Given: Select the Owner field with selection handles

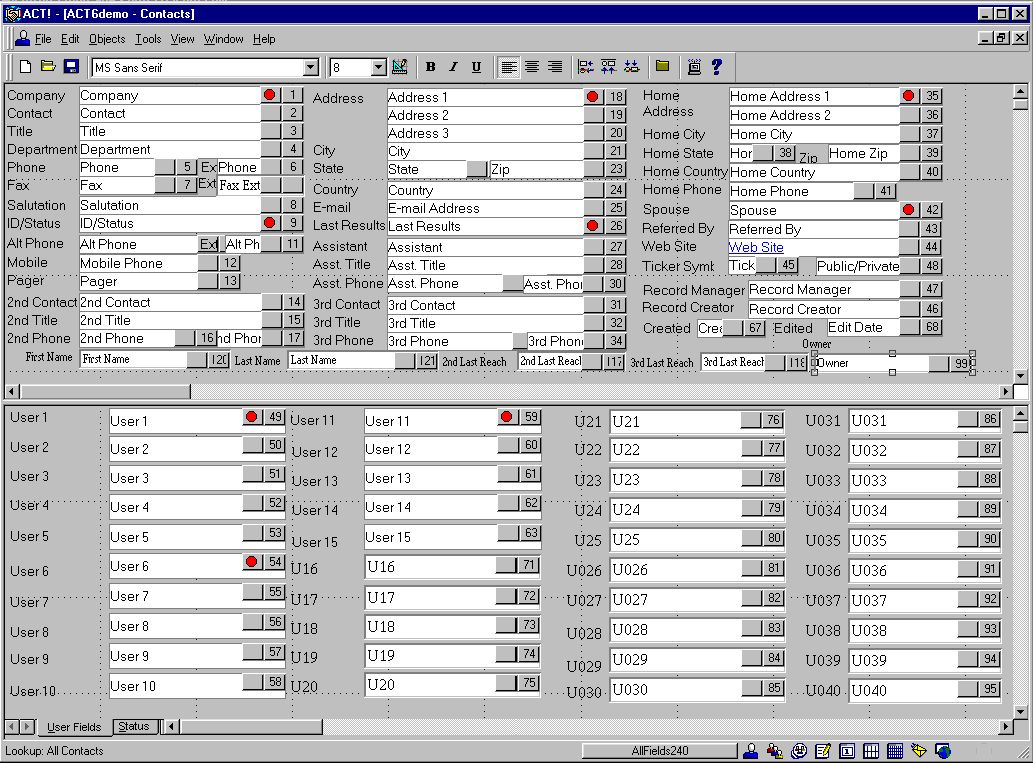Looking at the screenshot, I should point(893,363).
